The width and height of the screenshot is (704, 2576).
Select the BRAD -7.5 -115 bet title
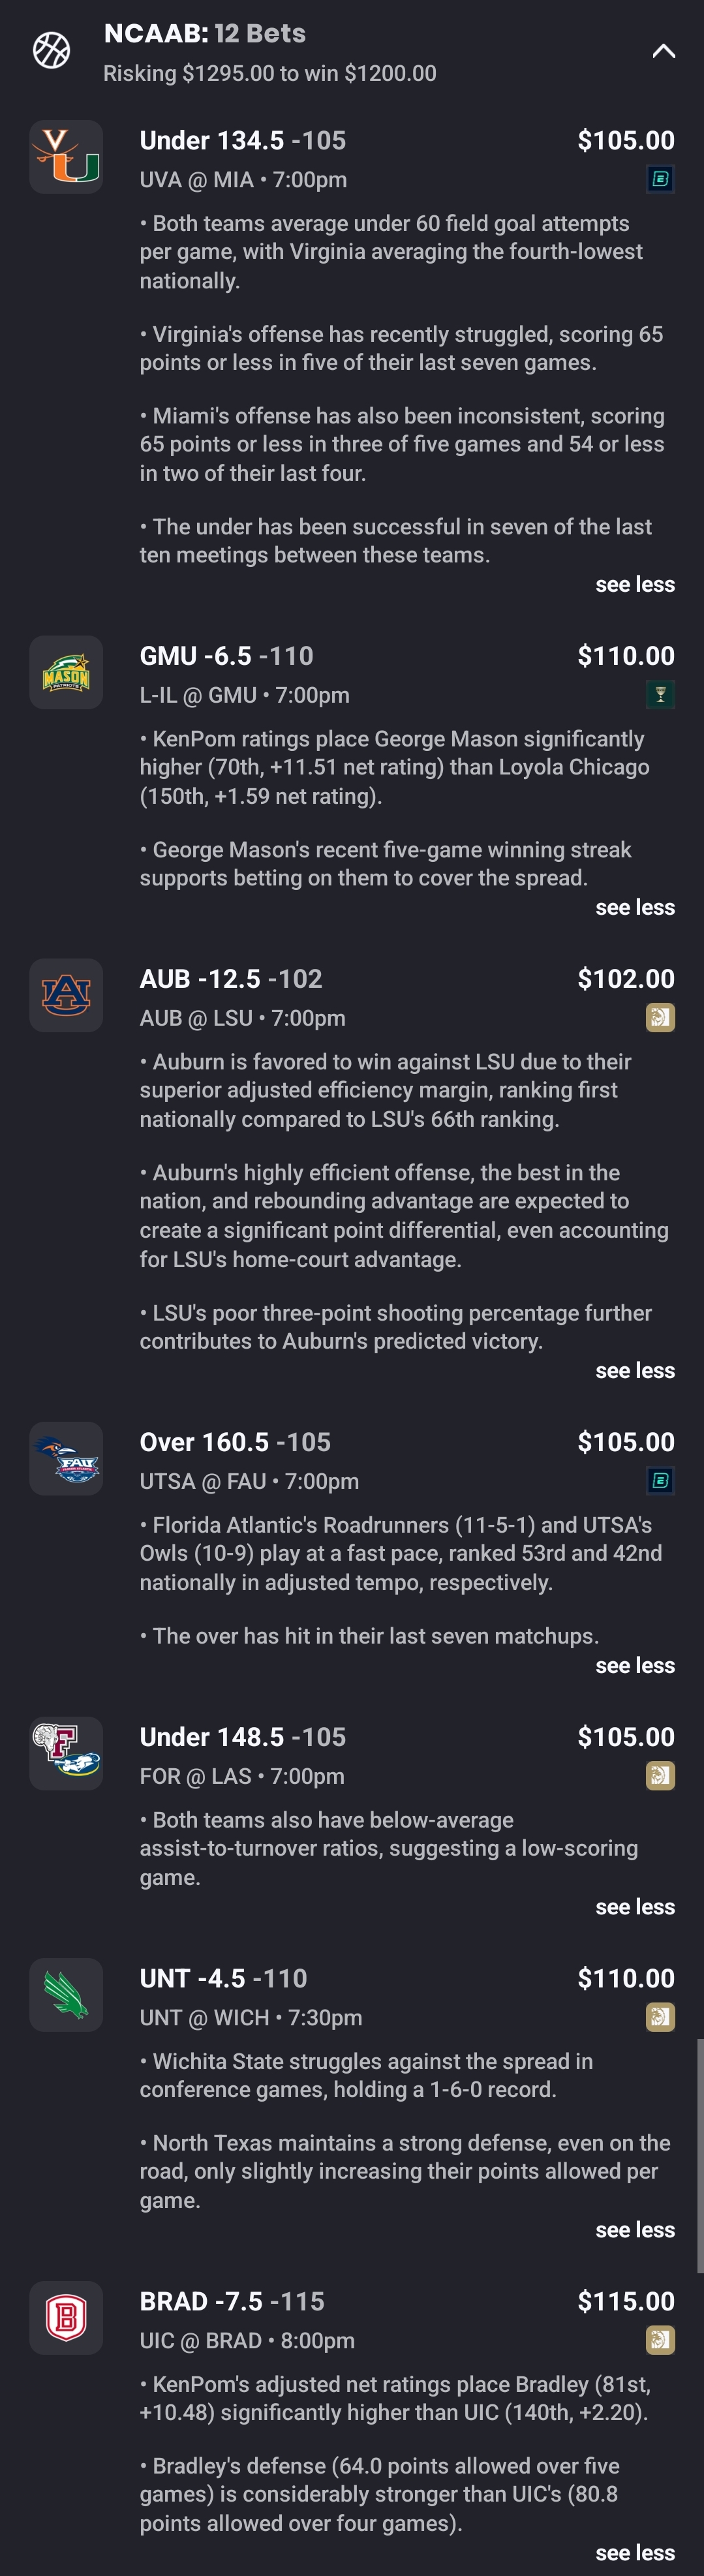pos(232,2301)
